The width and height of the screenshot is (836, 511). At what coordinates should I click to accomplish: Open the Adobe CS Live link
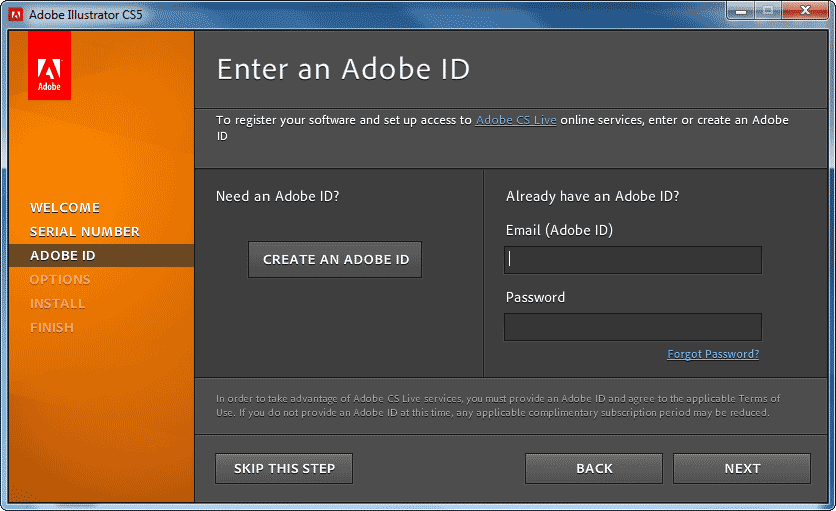click(516, 120)
